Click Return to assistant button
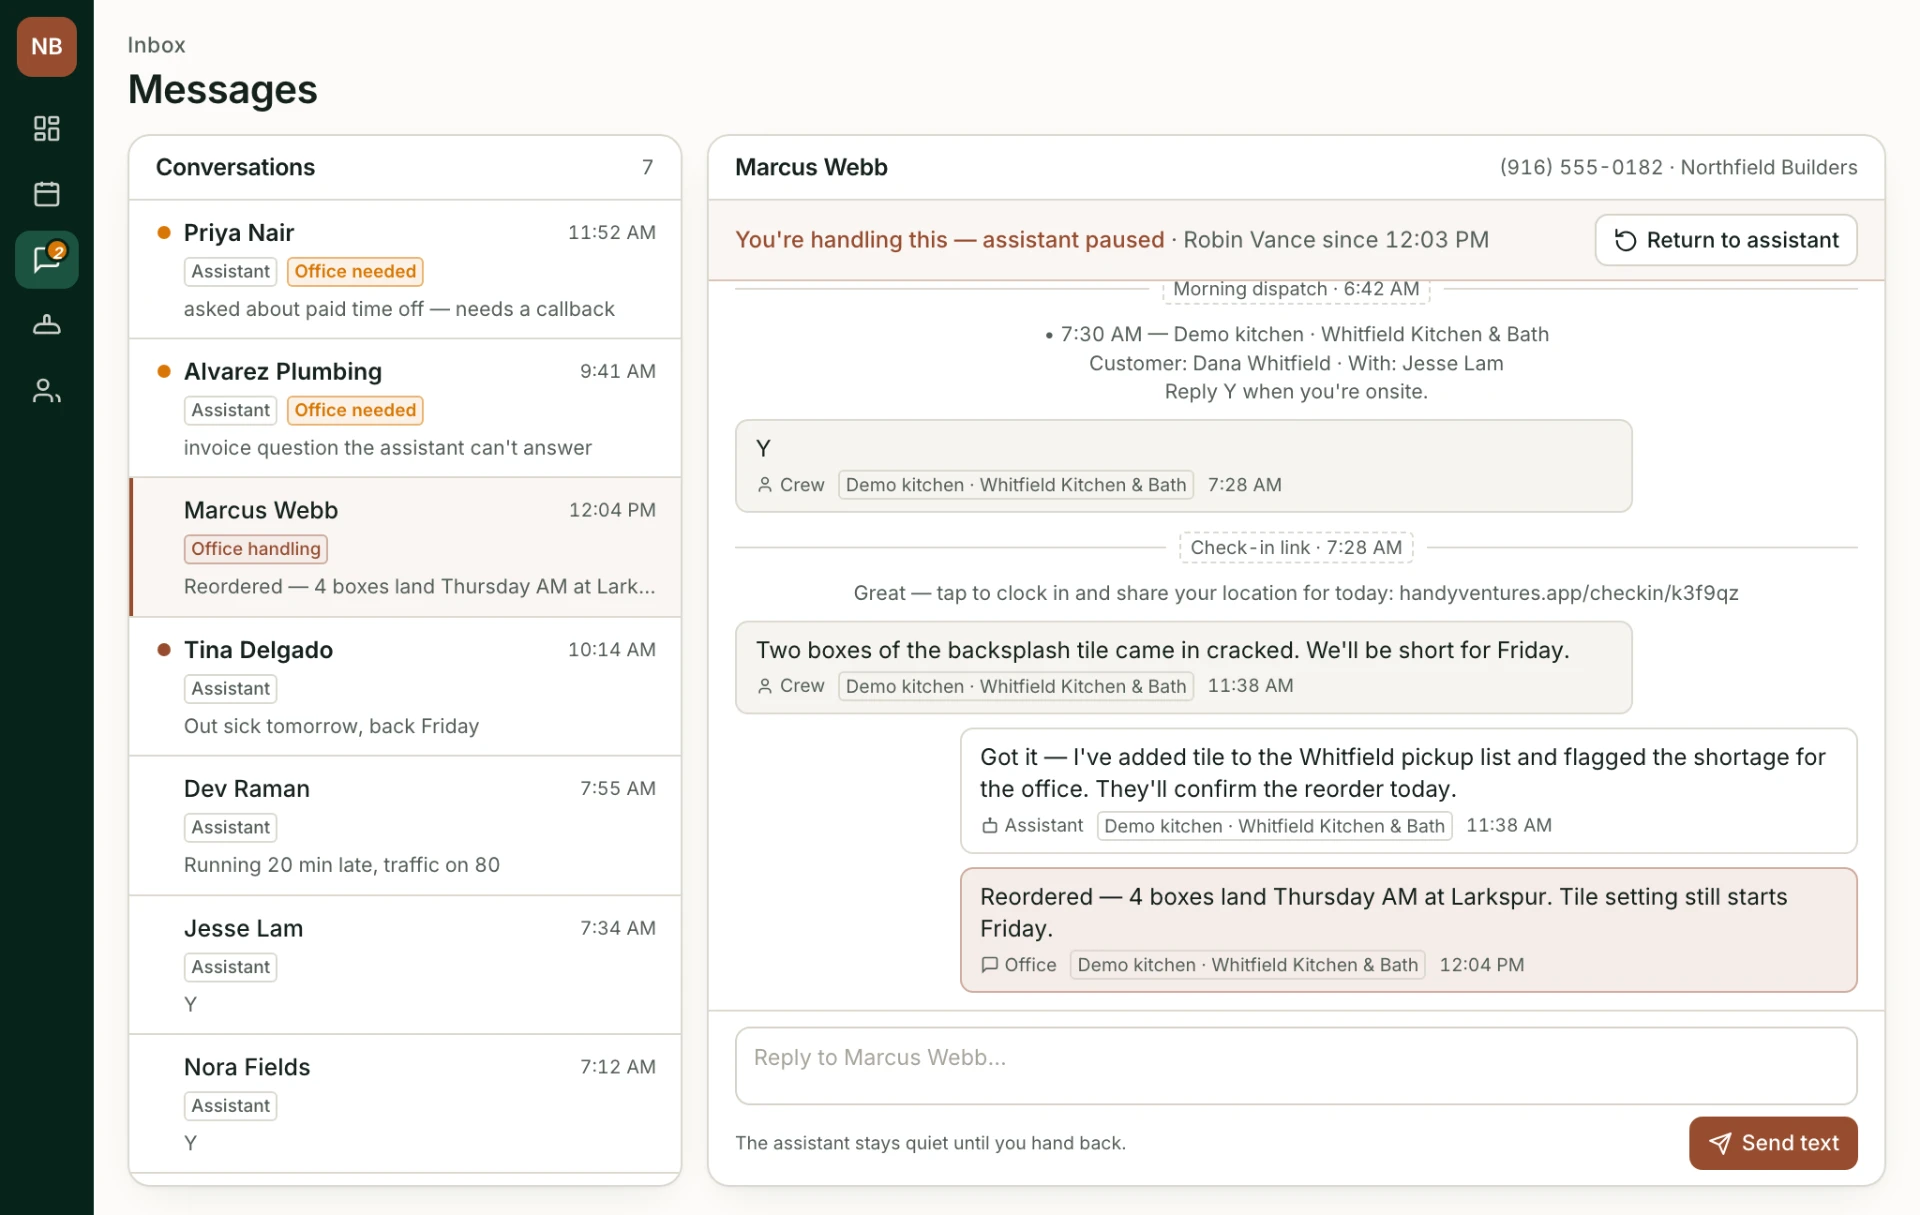Image resolution: width=1920 pixels, height=1215 pixels. tap(1725, 240)
